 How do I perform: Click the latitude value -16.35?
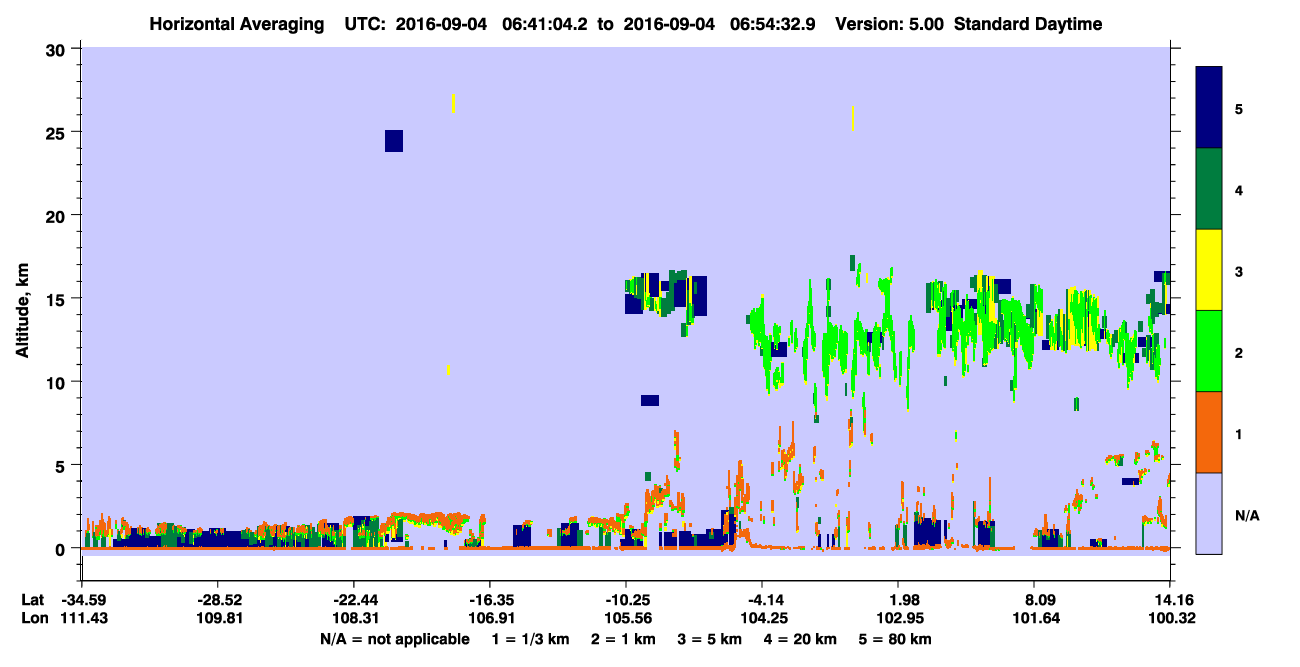point(489,600)
